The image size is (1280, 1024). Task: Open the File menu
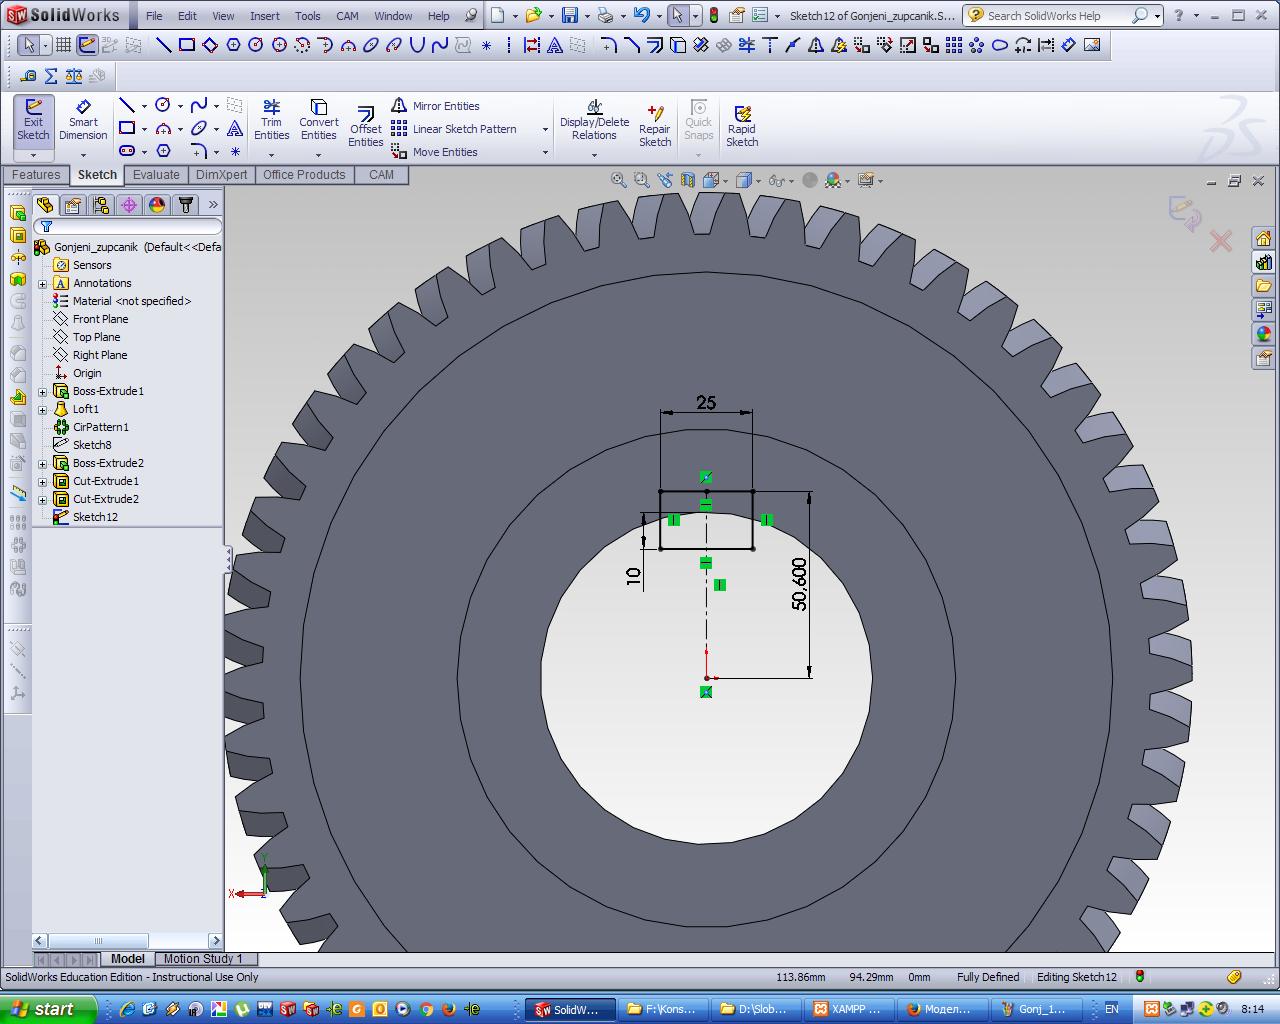click(154, 16)
